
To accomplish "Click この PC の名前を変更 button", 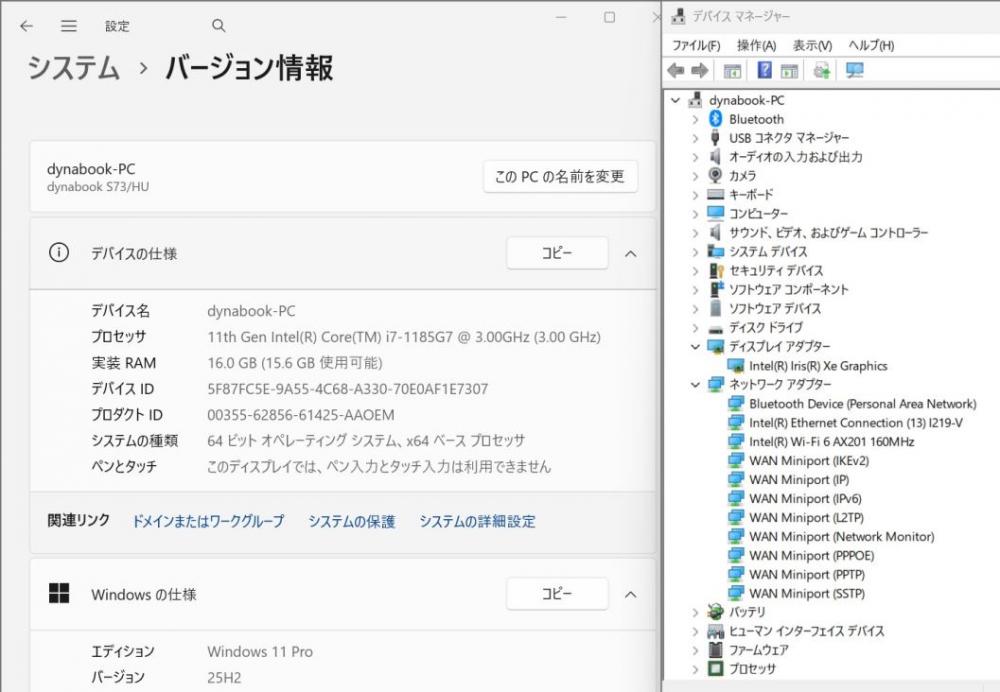I will pyautogui.click(x=560, y=176).
